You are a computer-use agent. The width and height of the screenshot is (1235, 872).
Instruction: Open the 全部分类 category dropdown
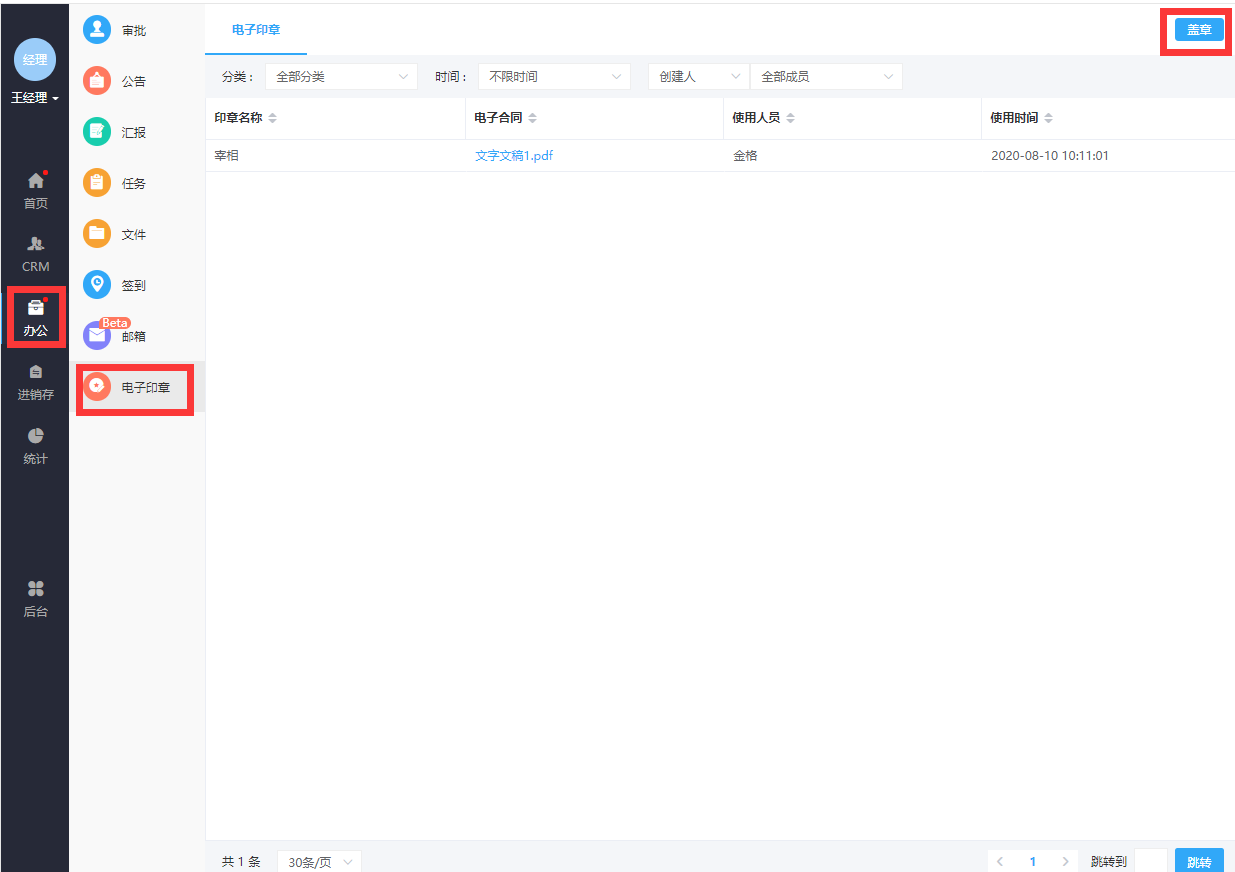[x=341, y=76]
